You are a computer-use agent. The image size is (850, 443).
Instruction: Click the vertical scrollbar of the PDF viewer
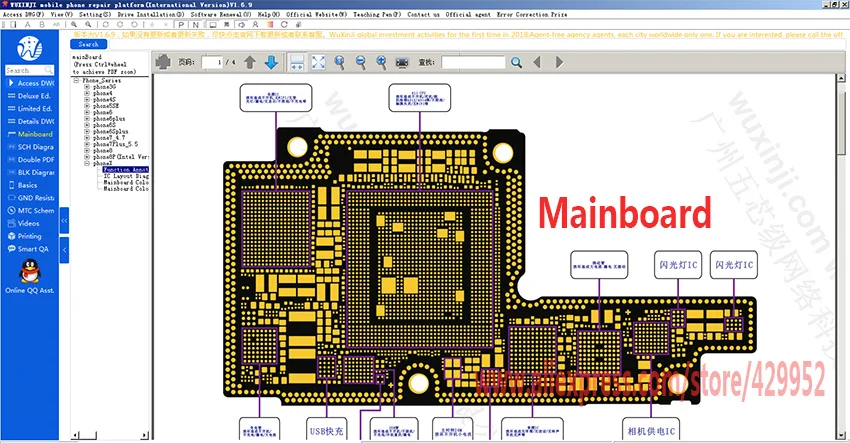click(x=841, y=256)
